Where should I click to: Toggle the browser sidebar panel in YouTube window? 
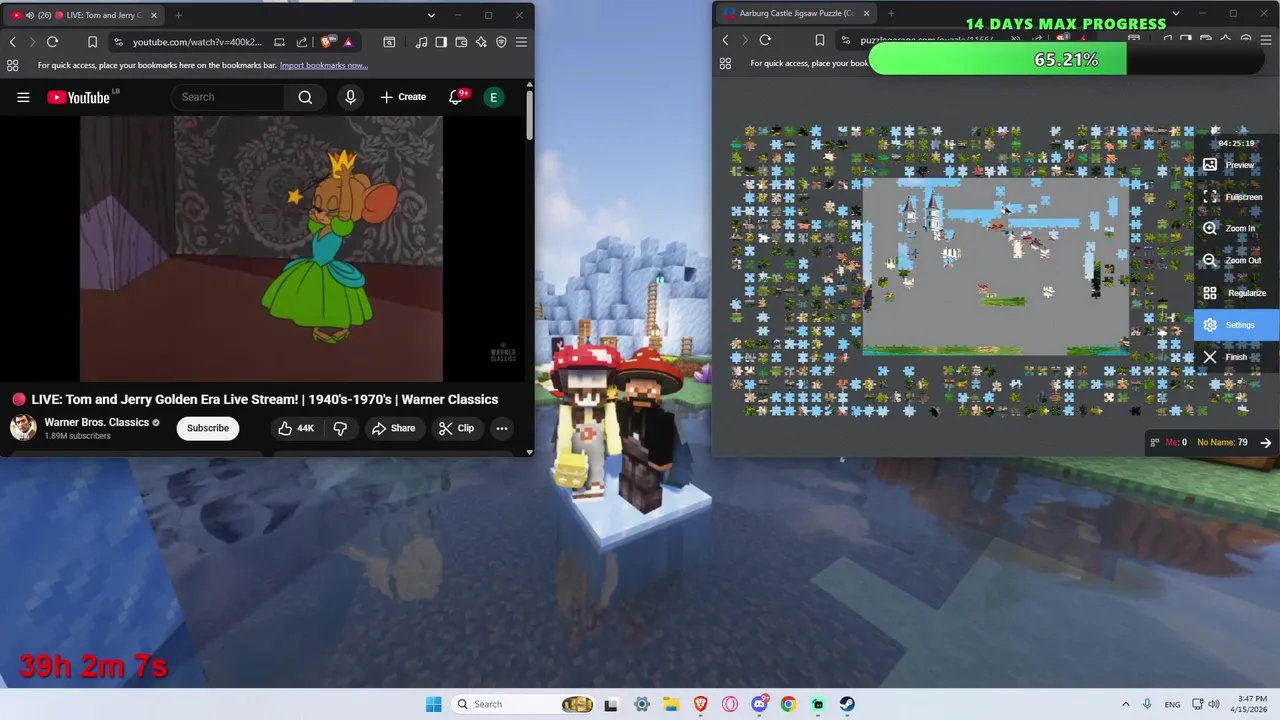[x=441, y=42]
